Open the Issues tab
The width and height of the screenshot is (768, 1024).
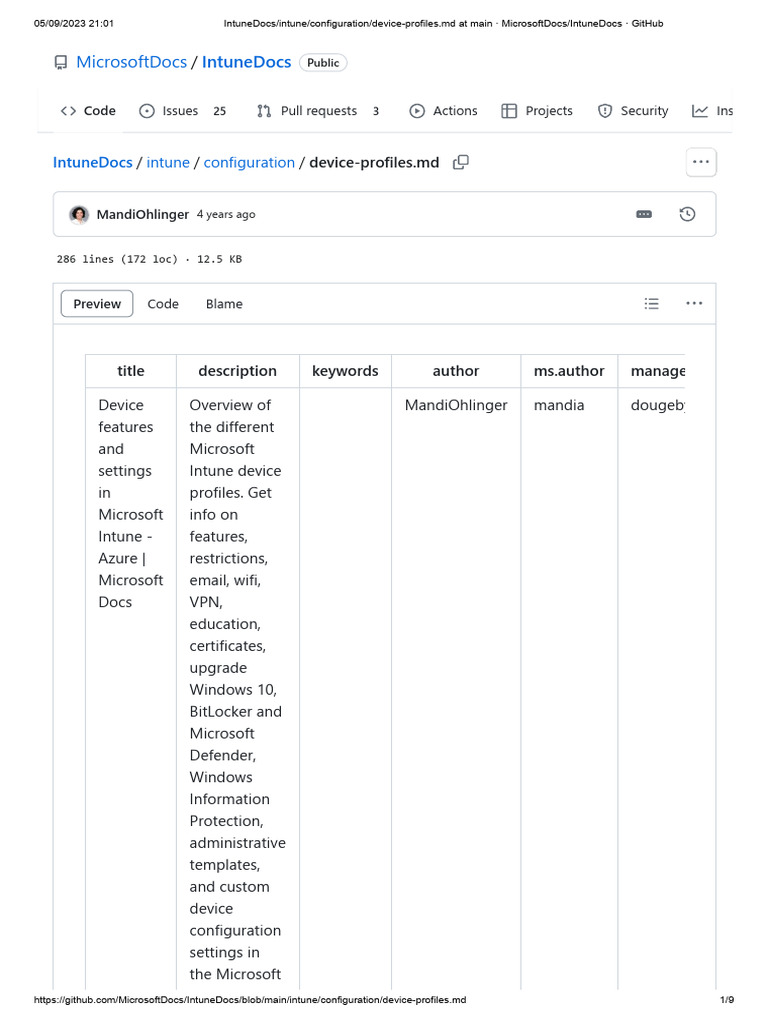(182, 111)
